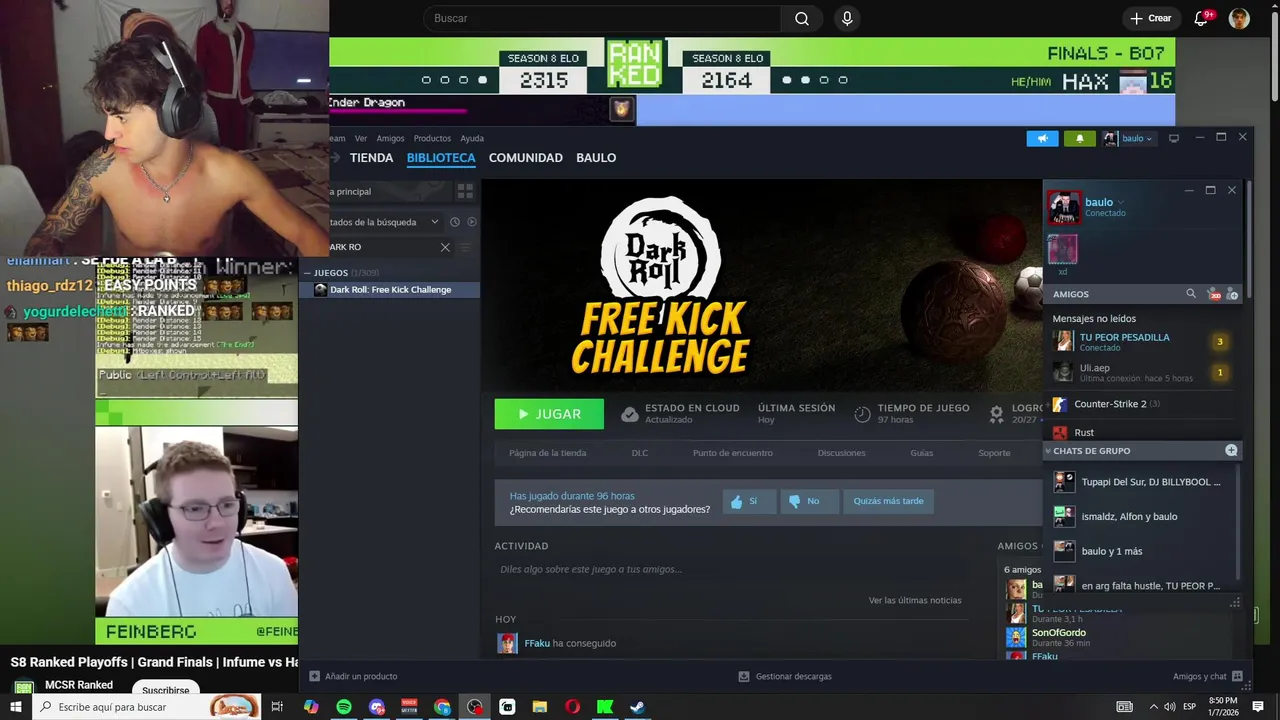Image resolution: width=1280 pixels, height=720 pixels.
Task: Open Tupapi Del Sur, DJ BILLYBOOL group chat
Action: (x=1143, y=482)
